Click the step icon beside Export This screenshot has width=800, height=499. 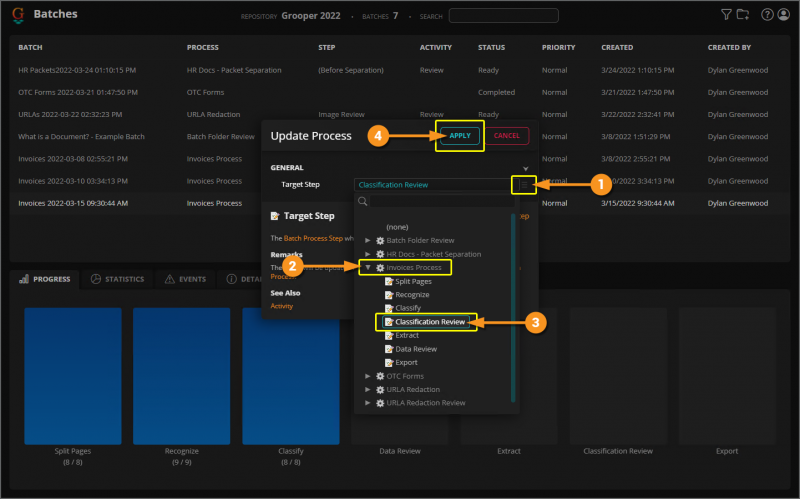tap(389, 363)
